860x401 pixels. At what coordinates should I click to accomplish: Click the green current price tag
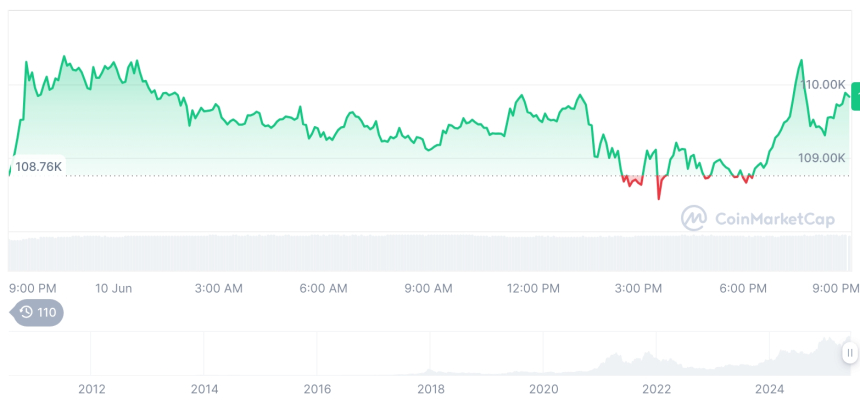[x=855, y=98]
